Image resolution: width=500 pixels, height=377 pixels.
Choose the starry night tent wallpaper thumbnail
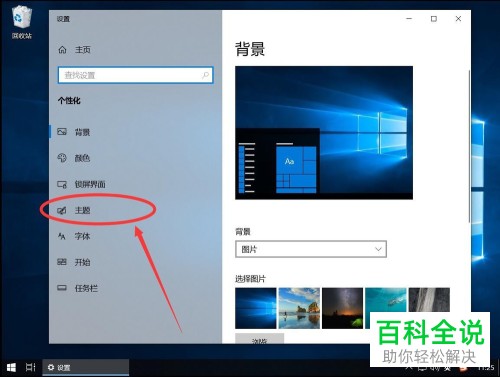coord(342,308)
